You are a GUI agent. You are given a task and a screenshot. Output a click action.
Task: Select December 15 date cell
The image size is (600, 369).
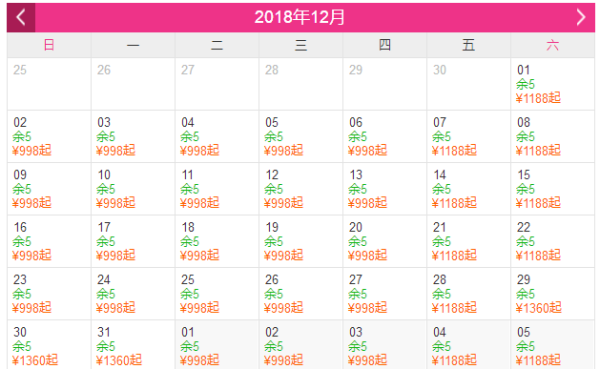(x=553, y=189)
